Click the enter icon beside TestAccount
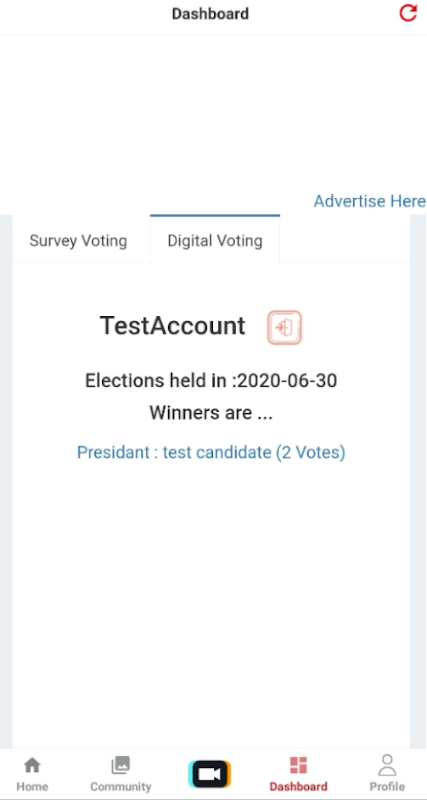 click(285, 328)
